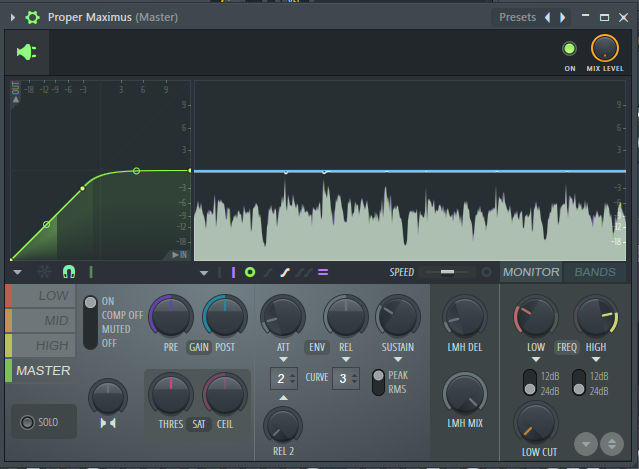This screenshot has height=469, width=639.
Task: Click the REL 2 knob
Action: point(283,425)
